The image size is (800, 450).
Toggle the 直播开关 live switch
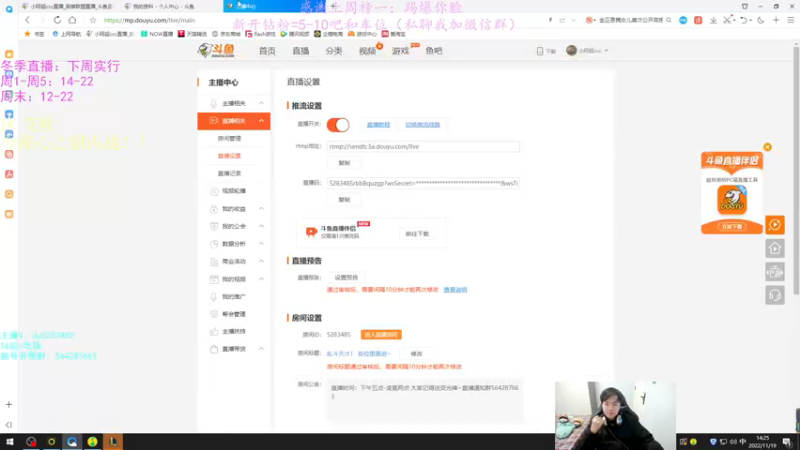tap(338, 124)
